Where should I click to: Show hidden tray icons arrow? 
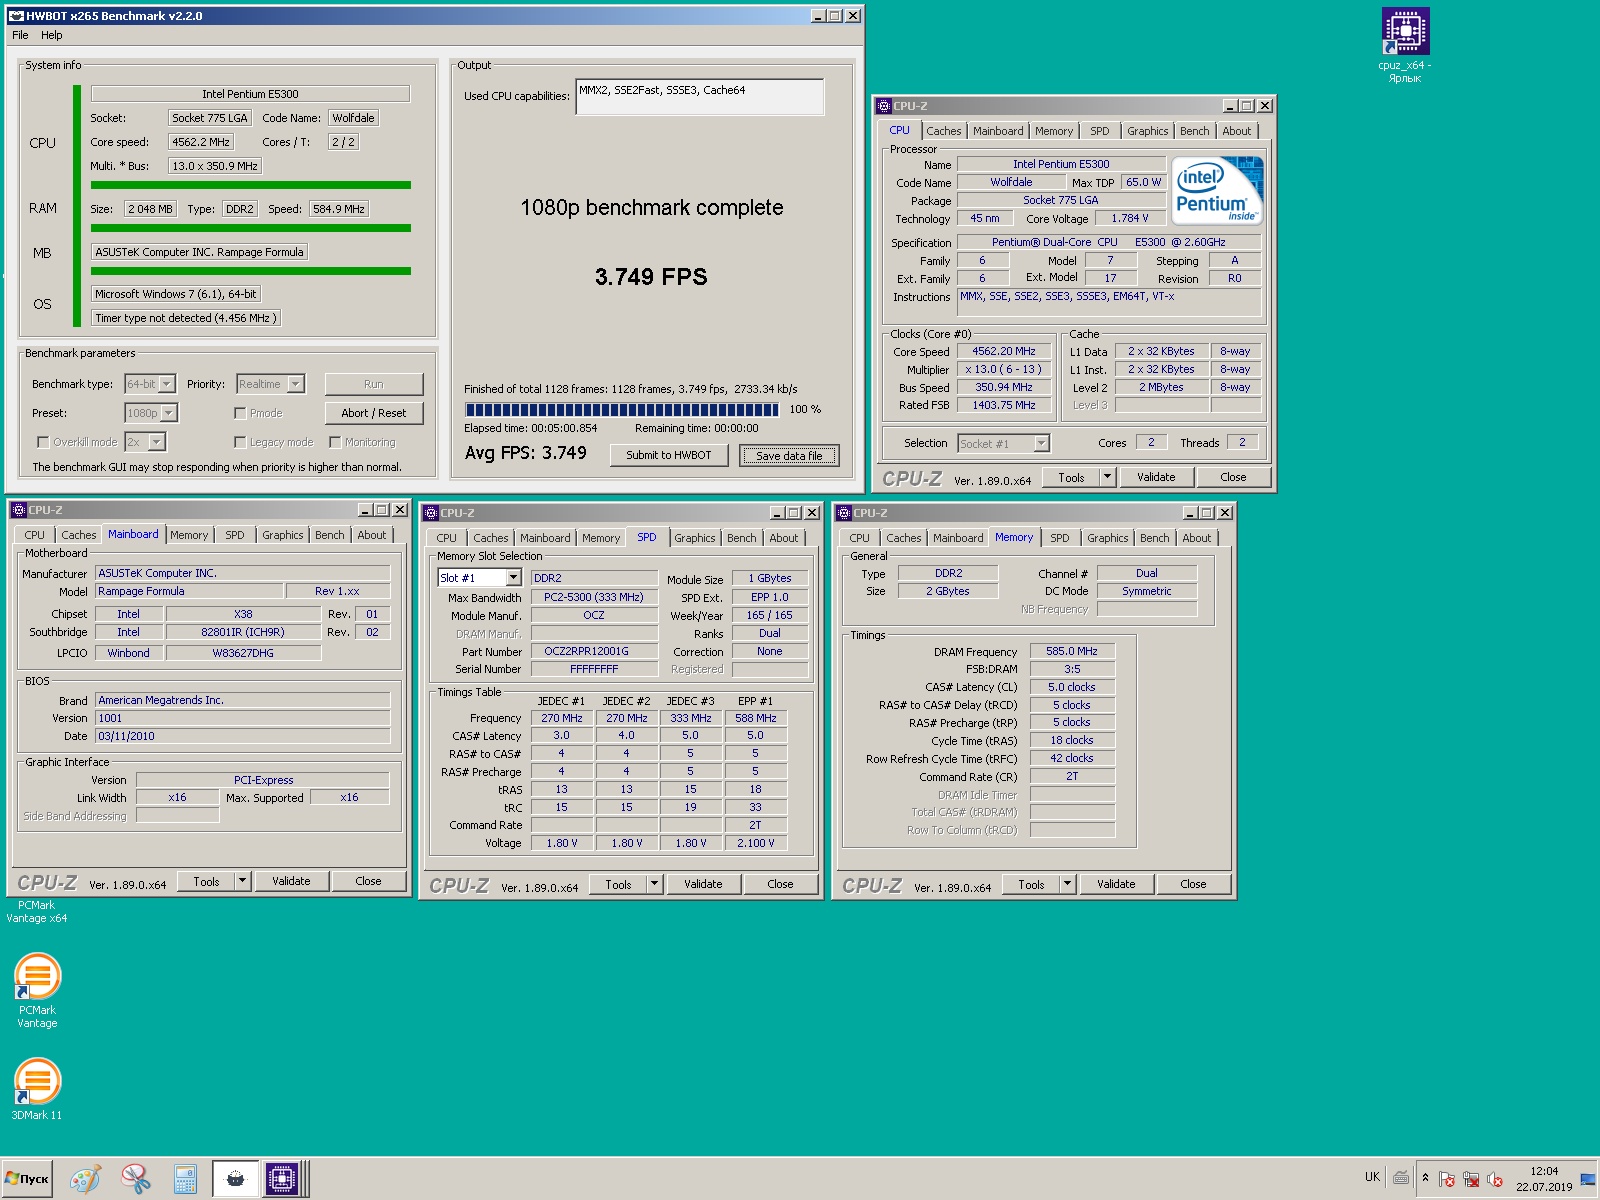(x=1426, y=1178)
